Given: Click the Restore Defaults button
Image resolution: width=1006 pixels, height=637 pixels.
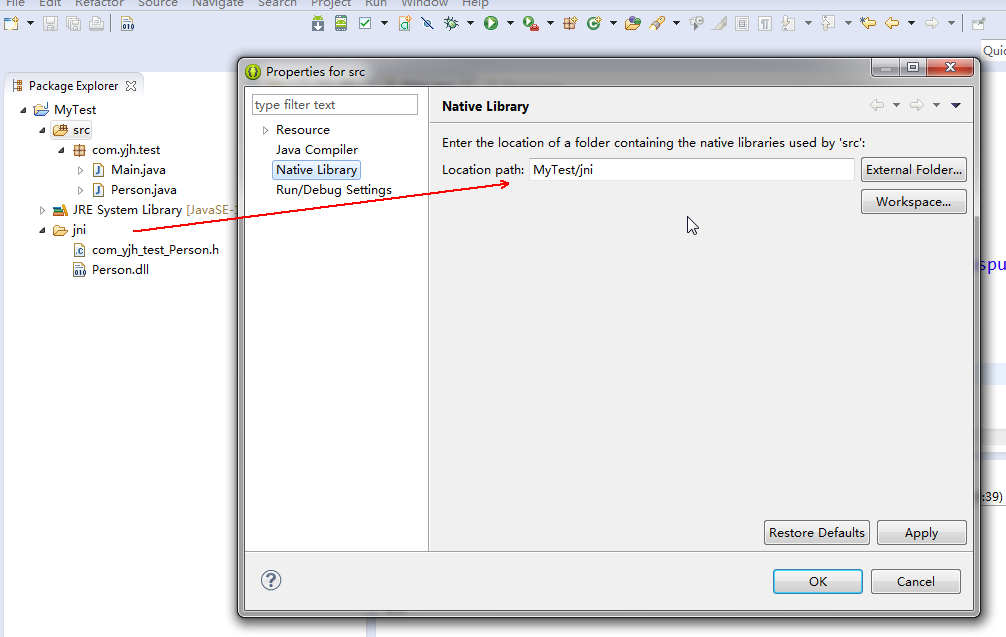Looking at the screenshot, I should 817,532.
